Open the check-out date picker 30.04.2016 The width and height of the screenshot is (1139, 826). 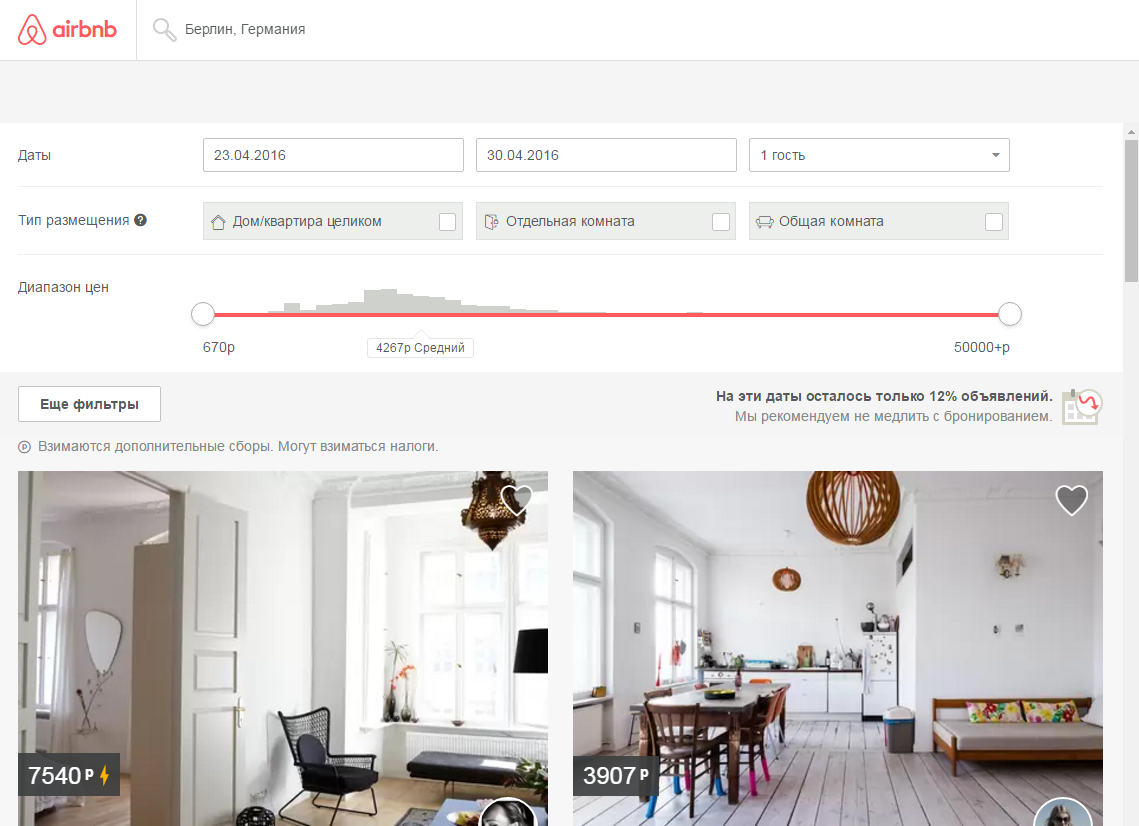click(606, 155)
